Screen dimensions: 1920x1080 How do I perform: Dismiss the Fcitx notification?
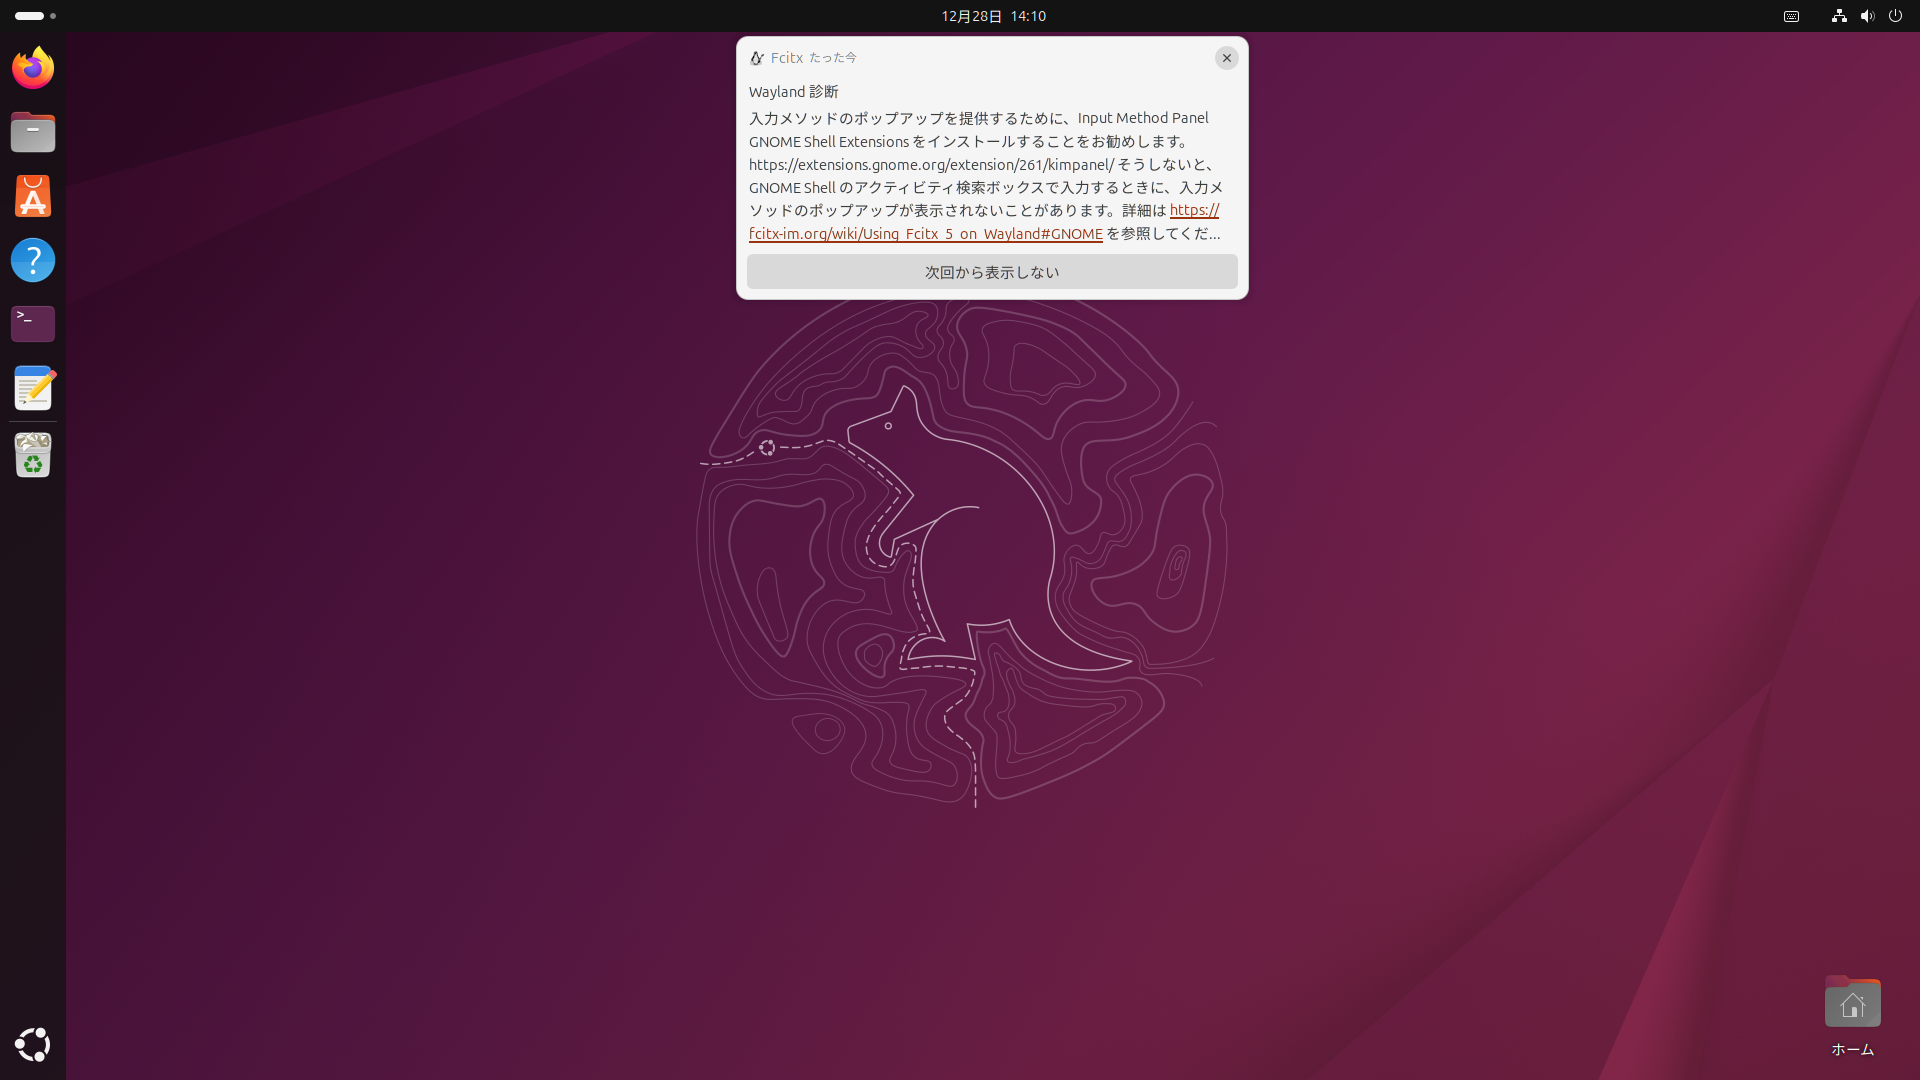1226,58
